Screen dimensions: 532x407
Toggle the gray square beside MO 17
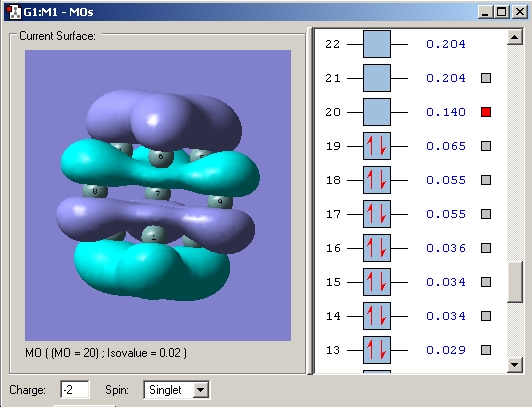(486, 214)
